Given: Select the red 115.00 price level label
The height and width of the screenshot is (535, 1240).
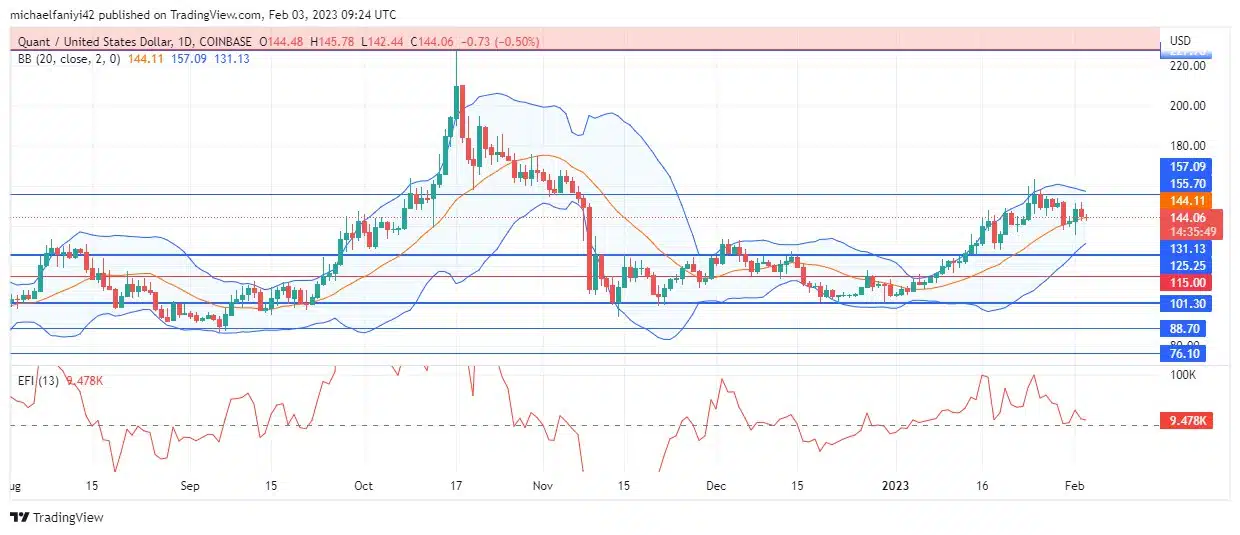Looking at the screenshot, I should [x=1185, y=284].
